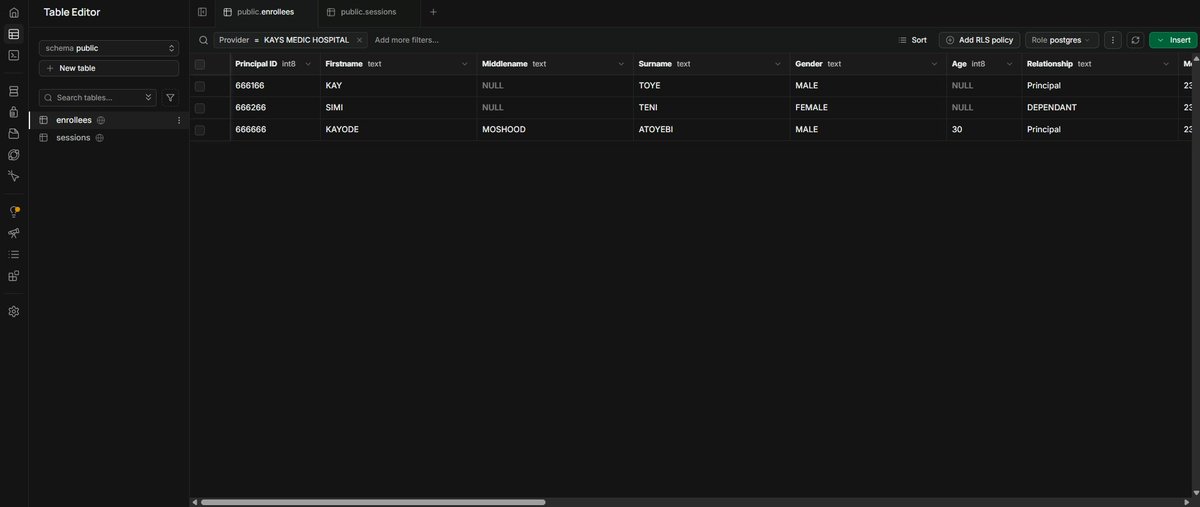Open Database sidebar icon
The width and height of the screenshot is (1200, 507).
(14, 91)
